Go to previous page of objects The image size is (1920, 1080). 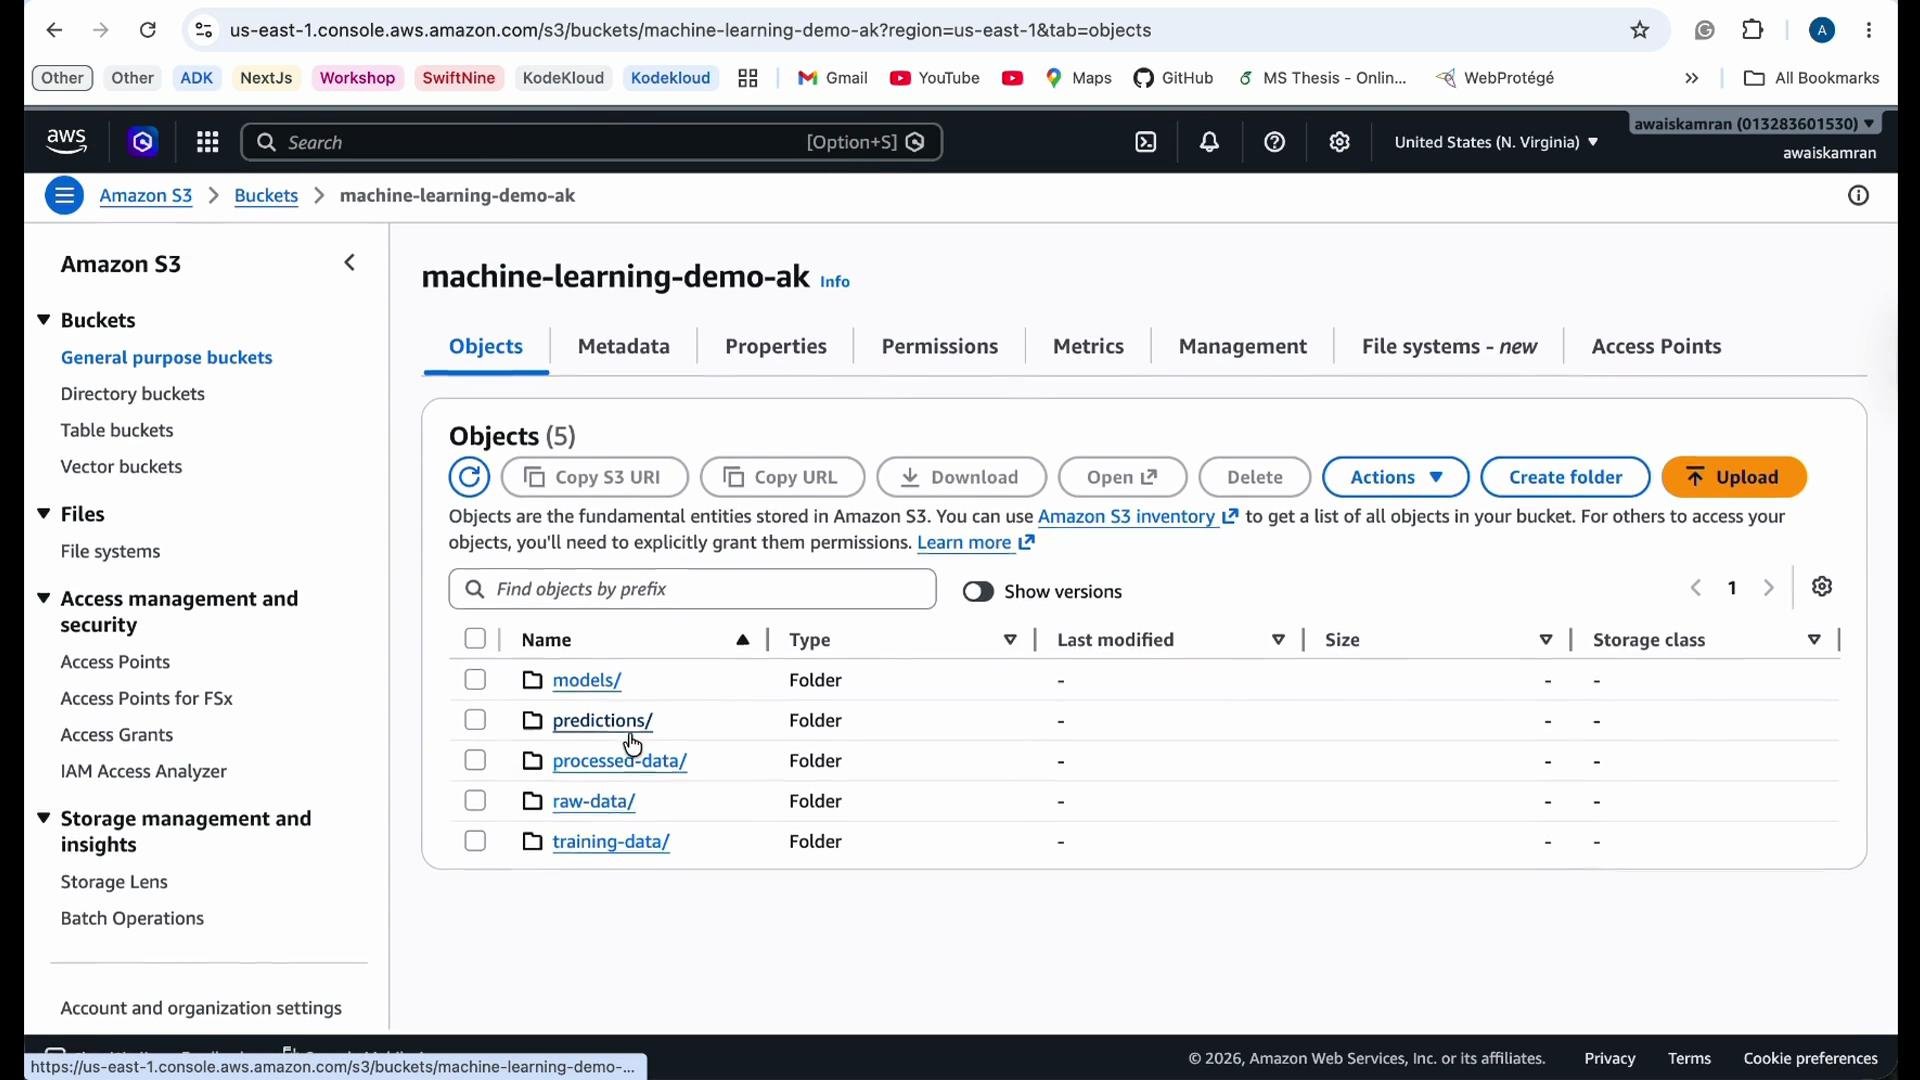[1697, 589]
